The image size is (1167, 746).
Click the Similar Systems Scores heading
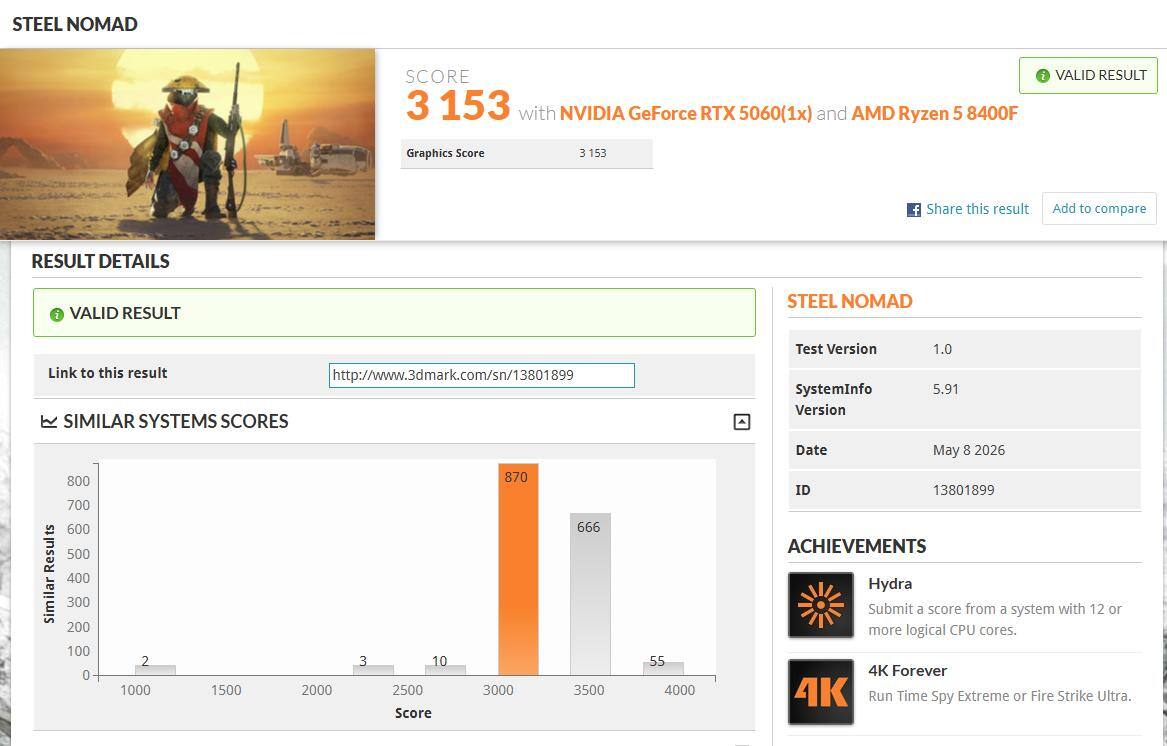pyautogui.click(x=176, y=421)
